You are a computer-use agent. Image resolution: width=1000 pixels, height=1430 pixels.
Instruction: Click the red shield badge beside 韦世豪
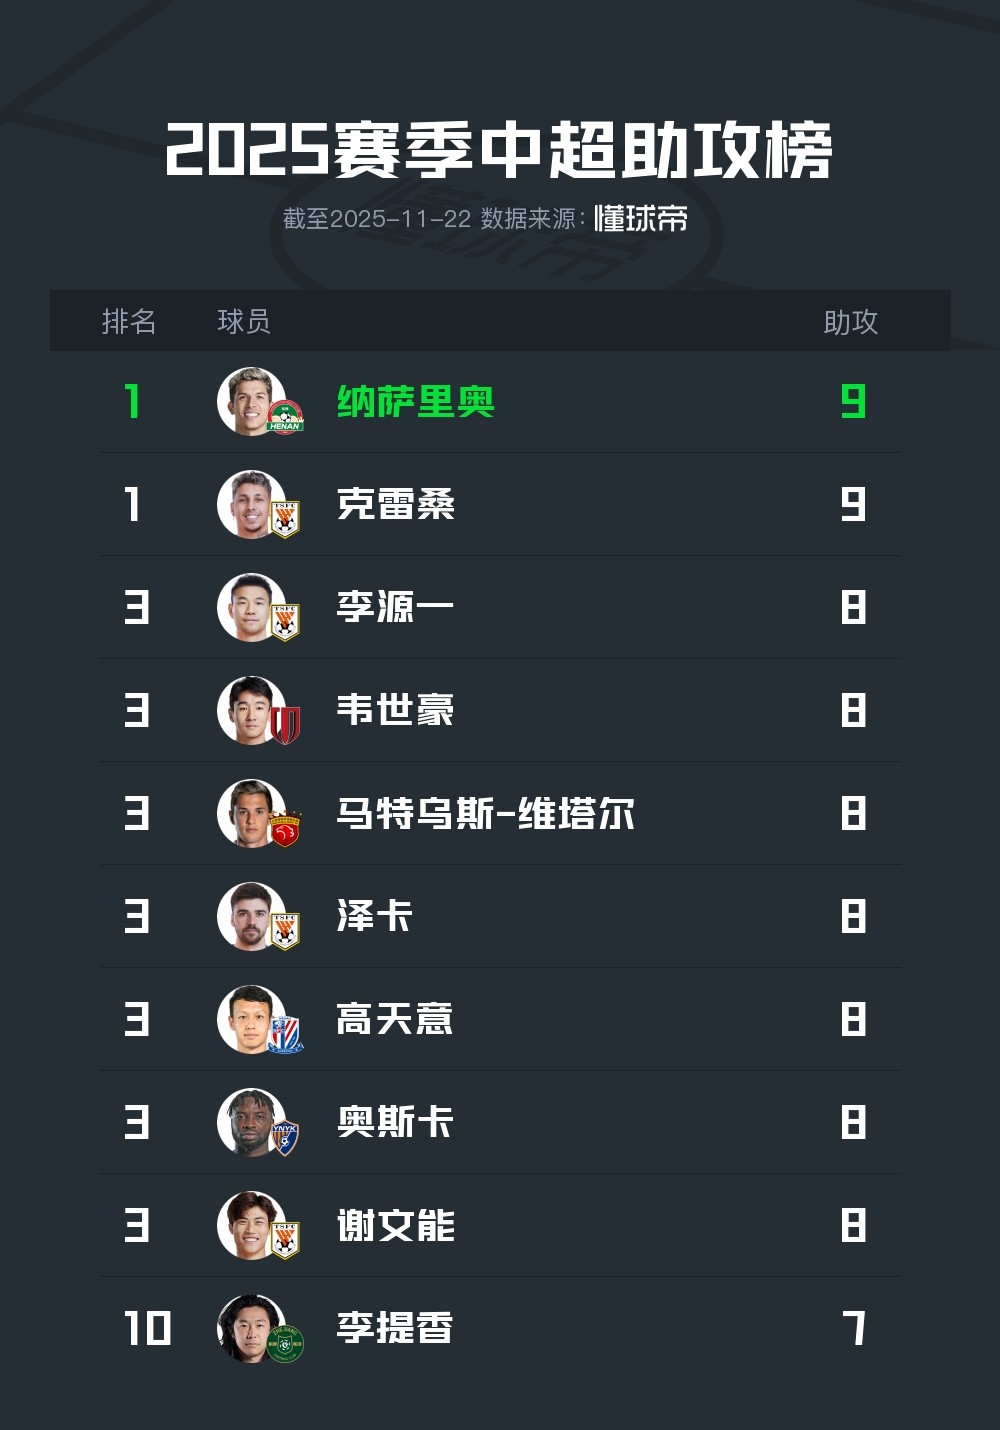click(x=285, y=725)
